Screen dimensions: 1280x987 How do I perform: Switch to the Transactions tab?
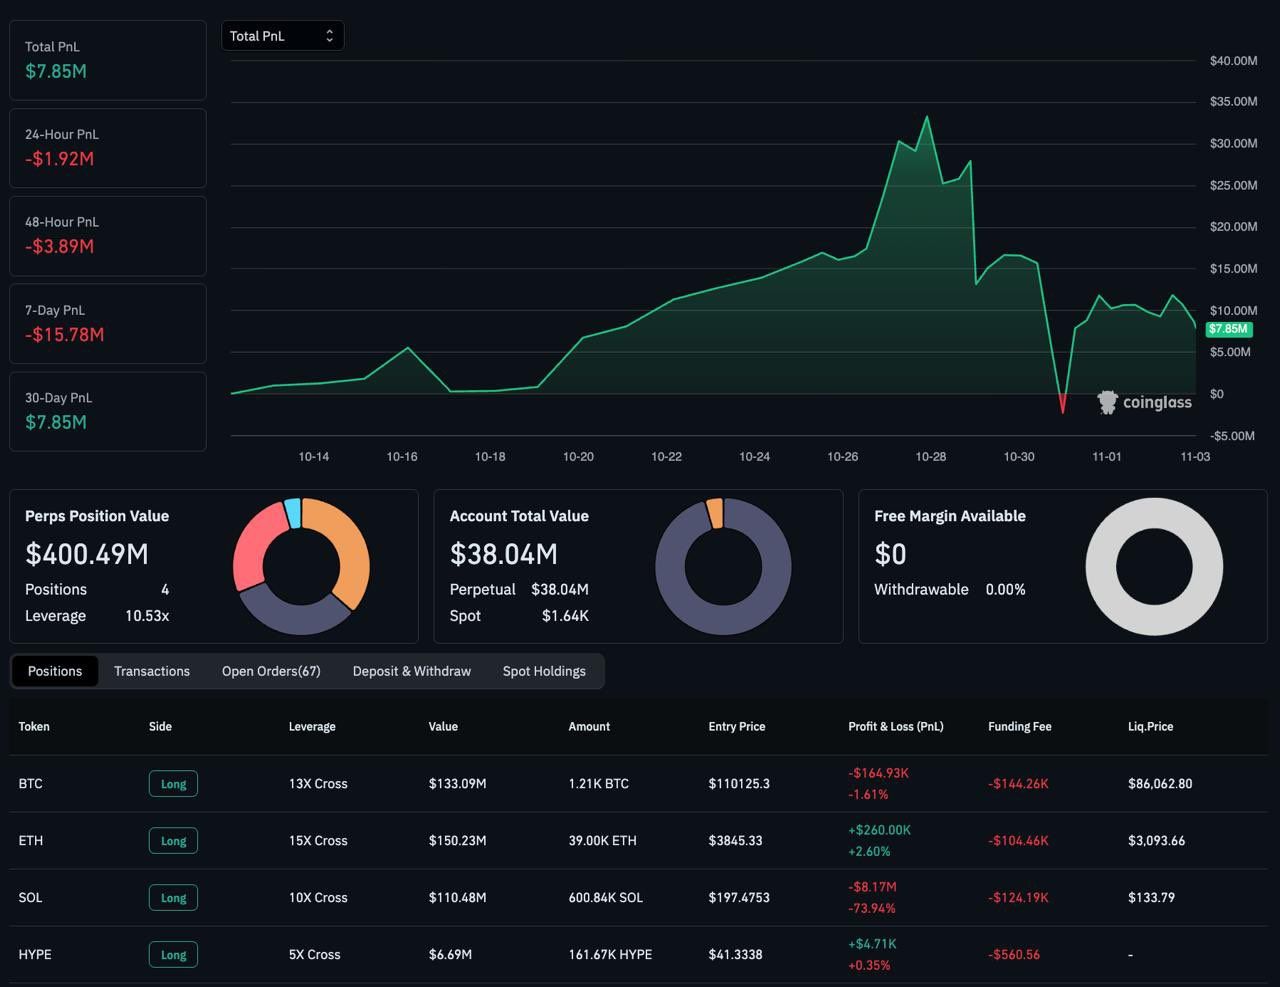[152, 671]
